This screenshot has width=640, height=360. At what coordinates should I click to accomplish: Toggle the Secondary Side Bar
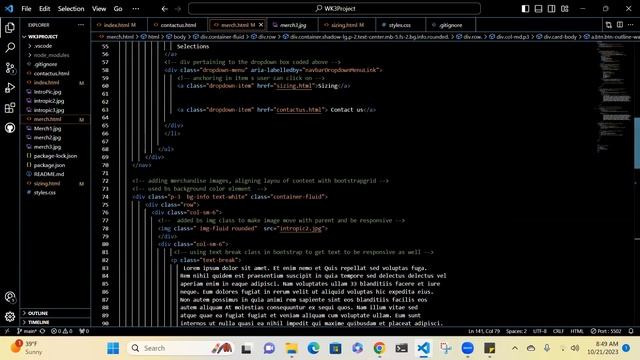point(551,9)
